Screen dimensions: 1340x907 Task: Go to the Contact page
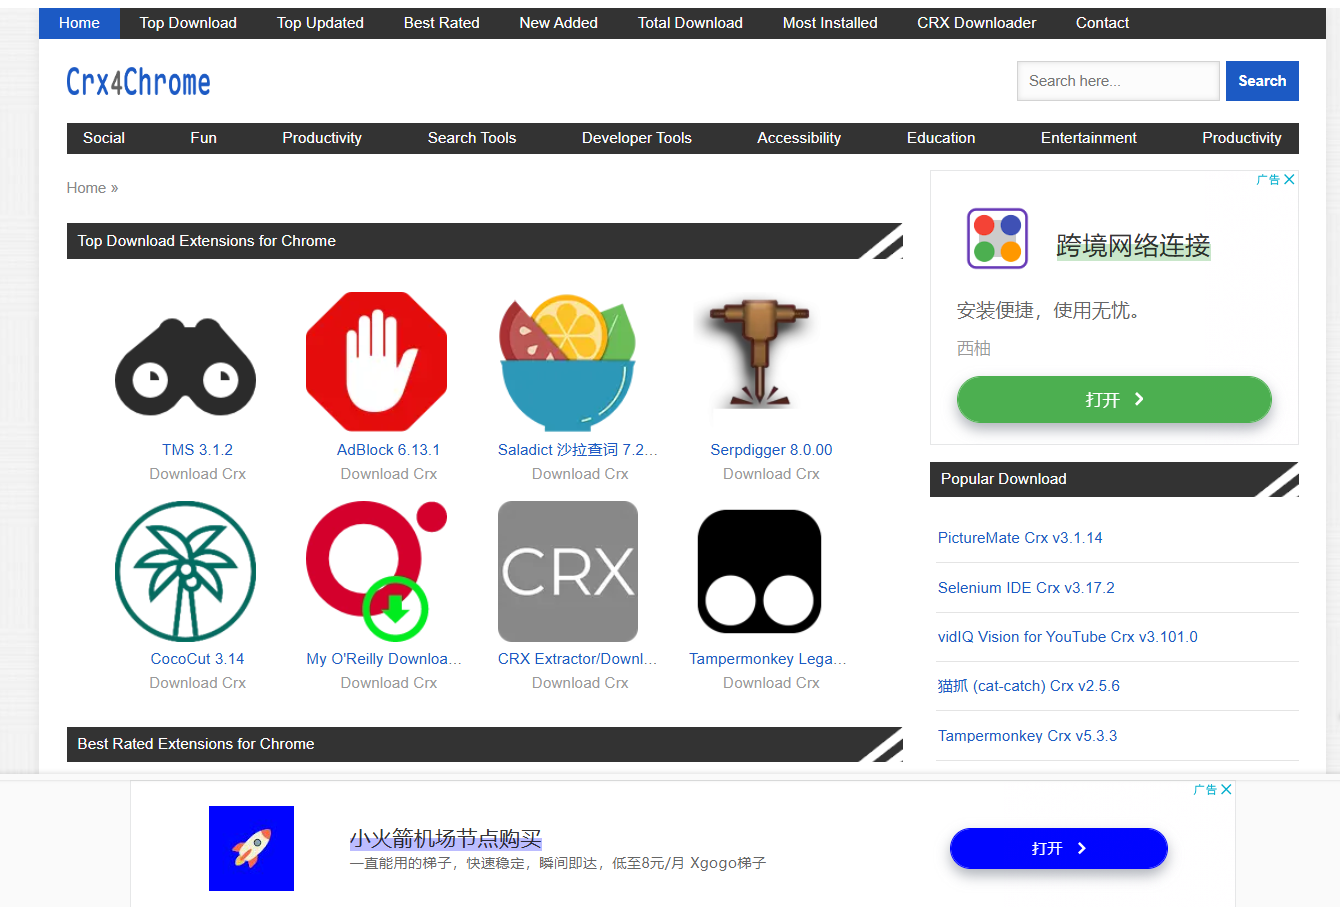click(x=1102, y=23)
